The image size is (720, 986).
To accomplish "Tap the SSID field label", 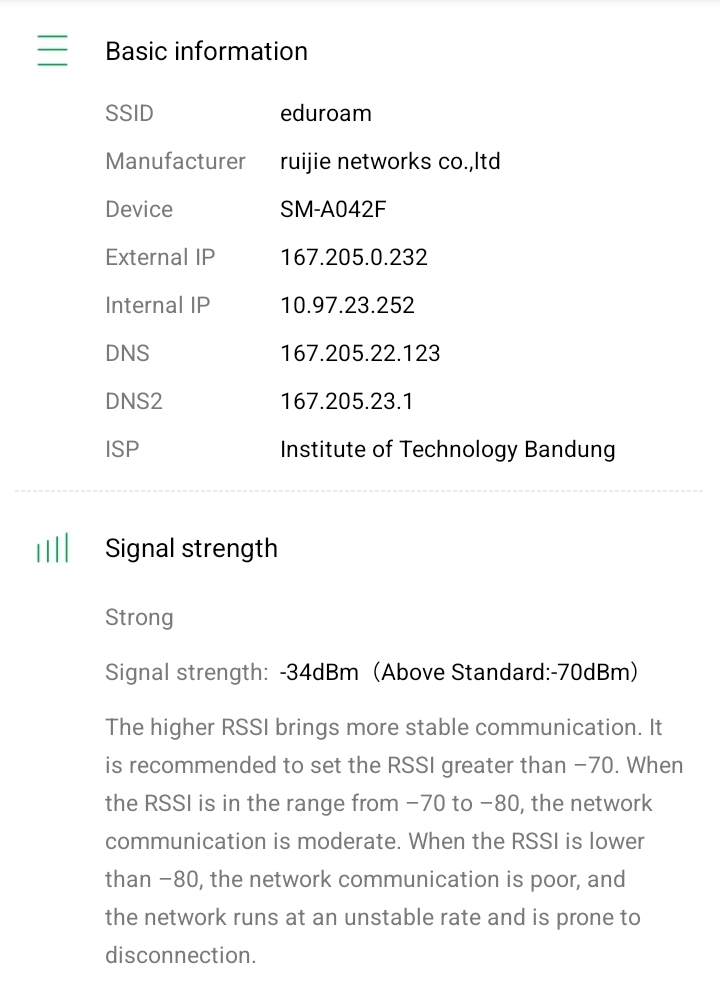I will [130, 113].
